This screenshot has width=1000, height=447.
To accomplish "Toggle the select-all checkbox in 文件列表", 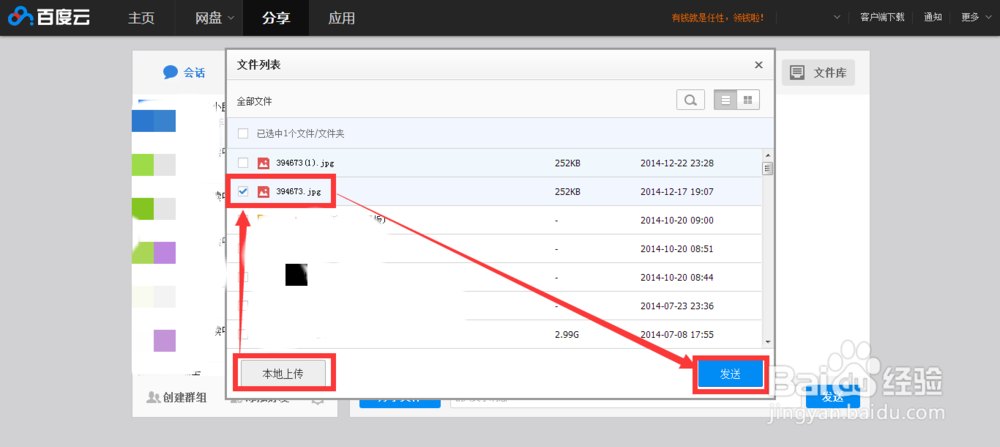I will [243, 134].
